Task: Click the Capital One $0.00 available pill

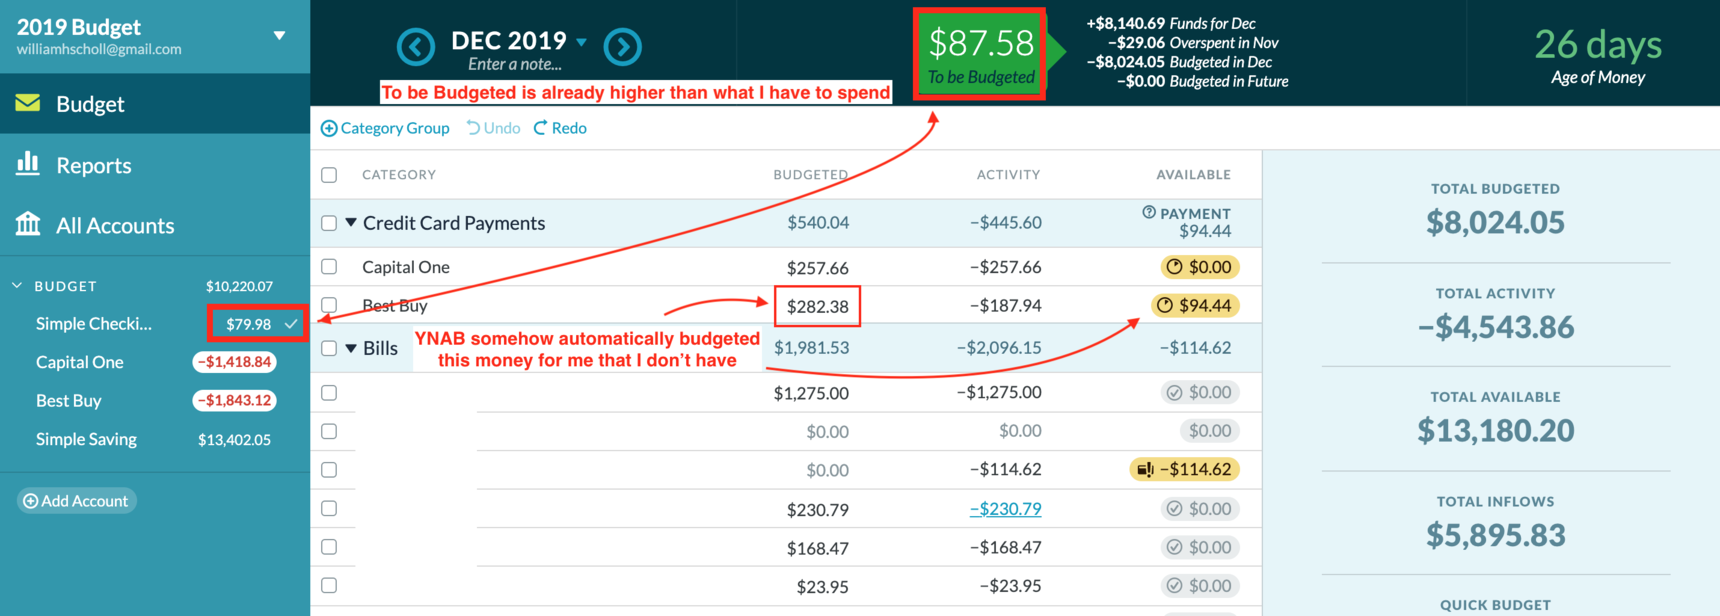Action: tap(1199, 267)
